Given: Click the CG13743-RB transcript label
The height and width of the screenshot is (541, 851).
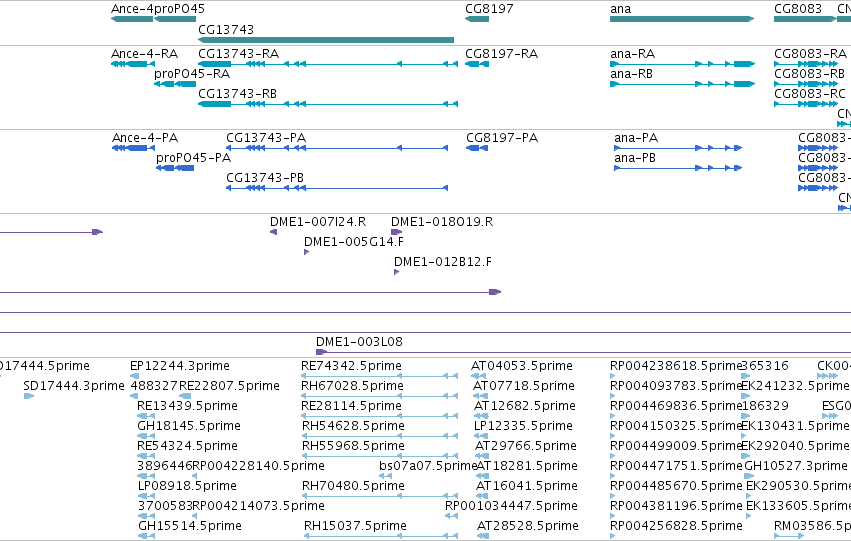Looking at the screenshot, I should 237,94.
